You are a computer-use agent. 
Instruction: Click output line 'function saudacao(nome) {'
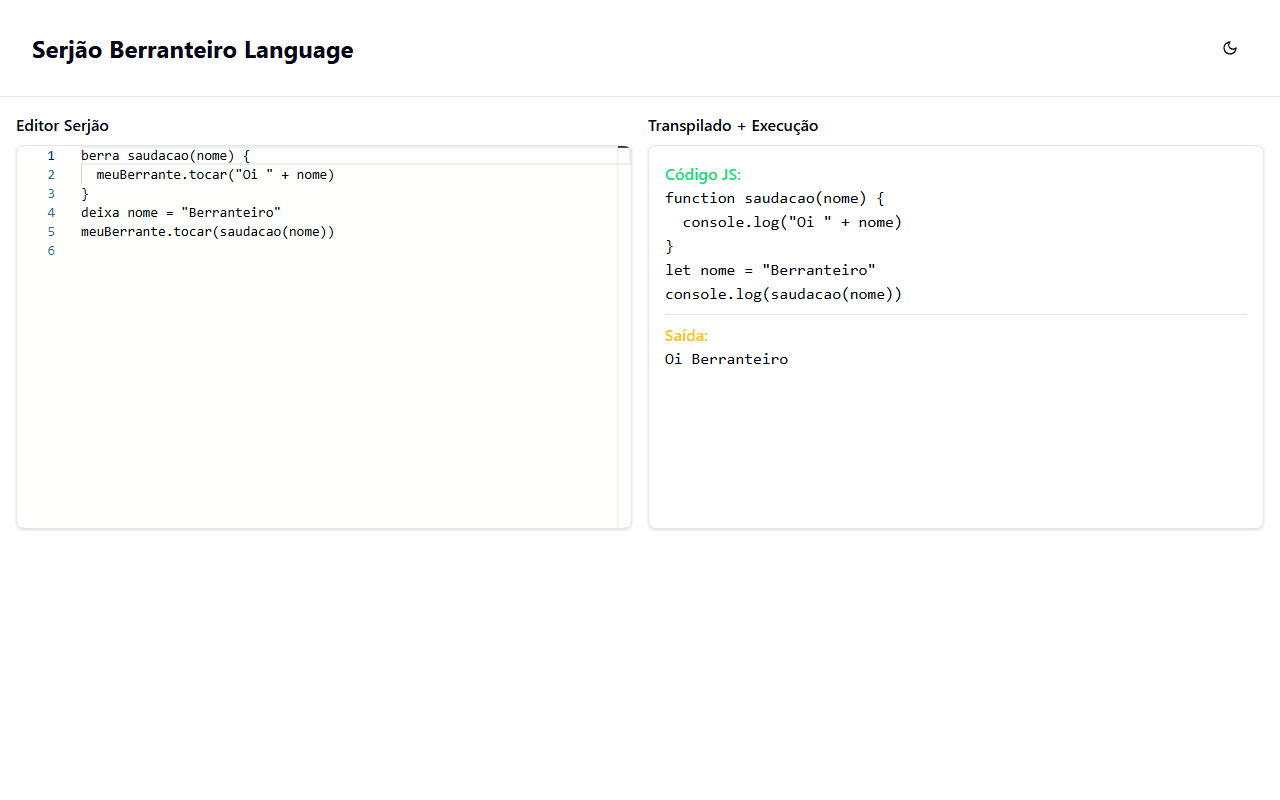[x=775, y=198]
